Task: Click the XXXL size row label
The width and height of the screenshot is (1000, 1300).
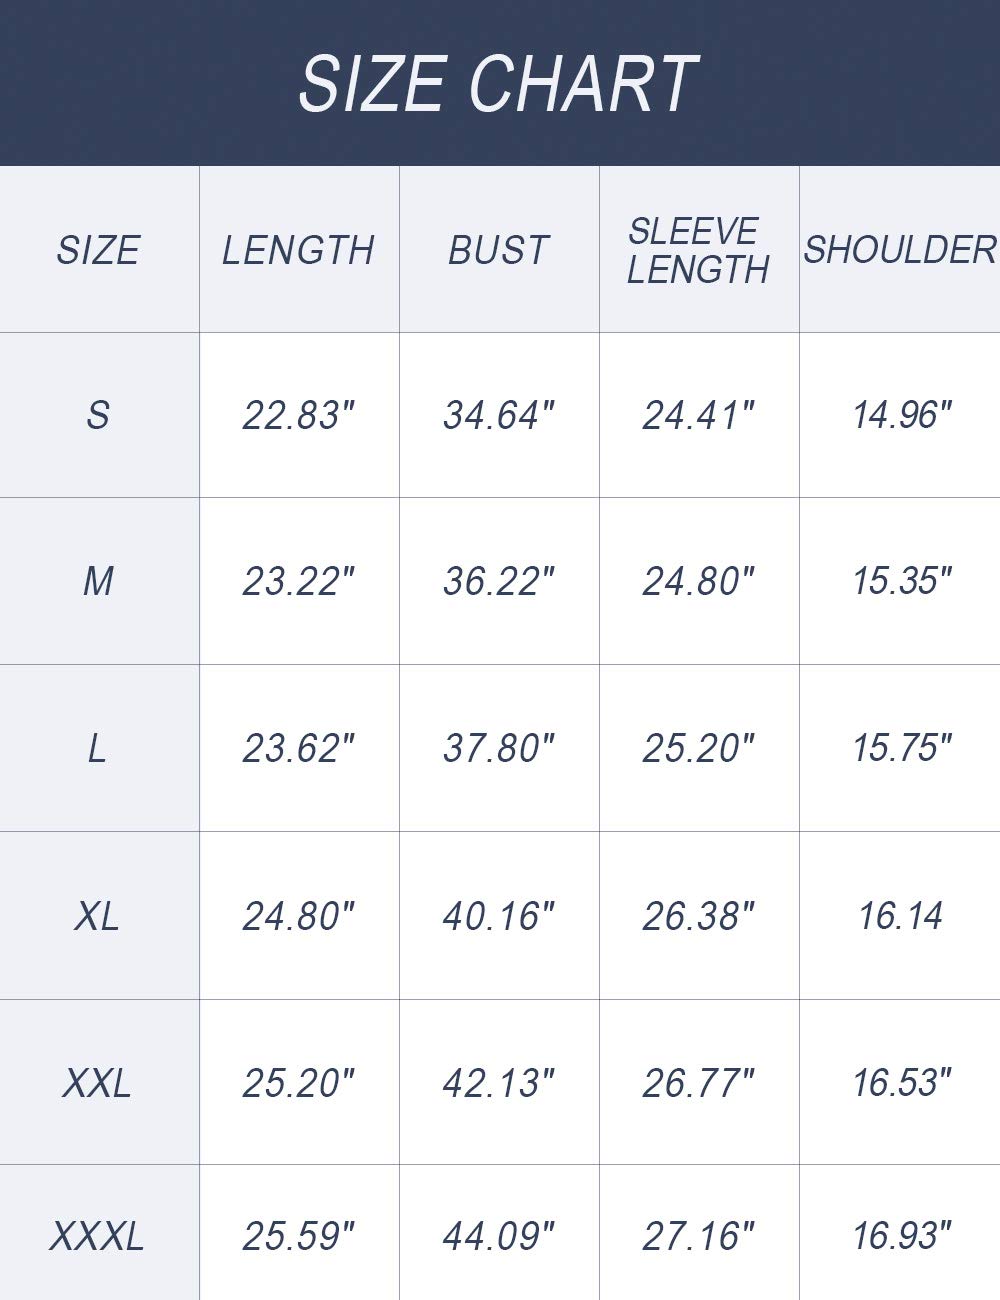Action: point(97,1237)
